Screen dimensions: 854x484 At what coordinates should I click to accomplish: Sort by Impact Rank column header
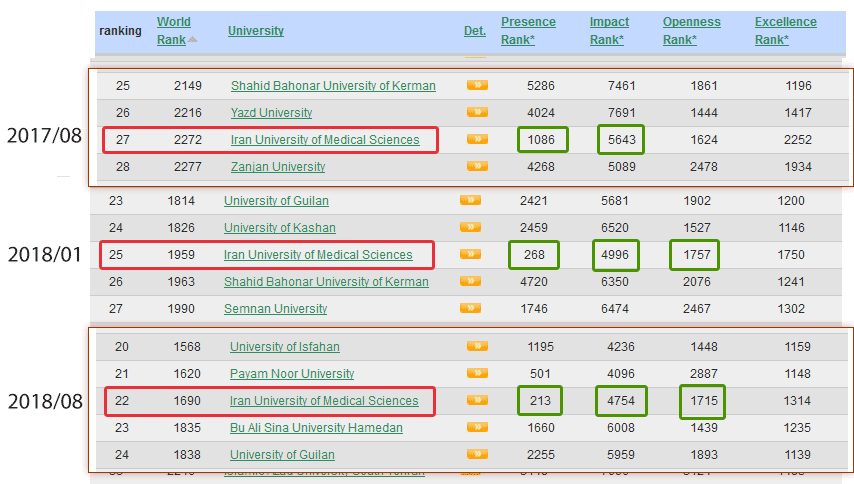(609, 30)
